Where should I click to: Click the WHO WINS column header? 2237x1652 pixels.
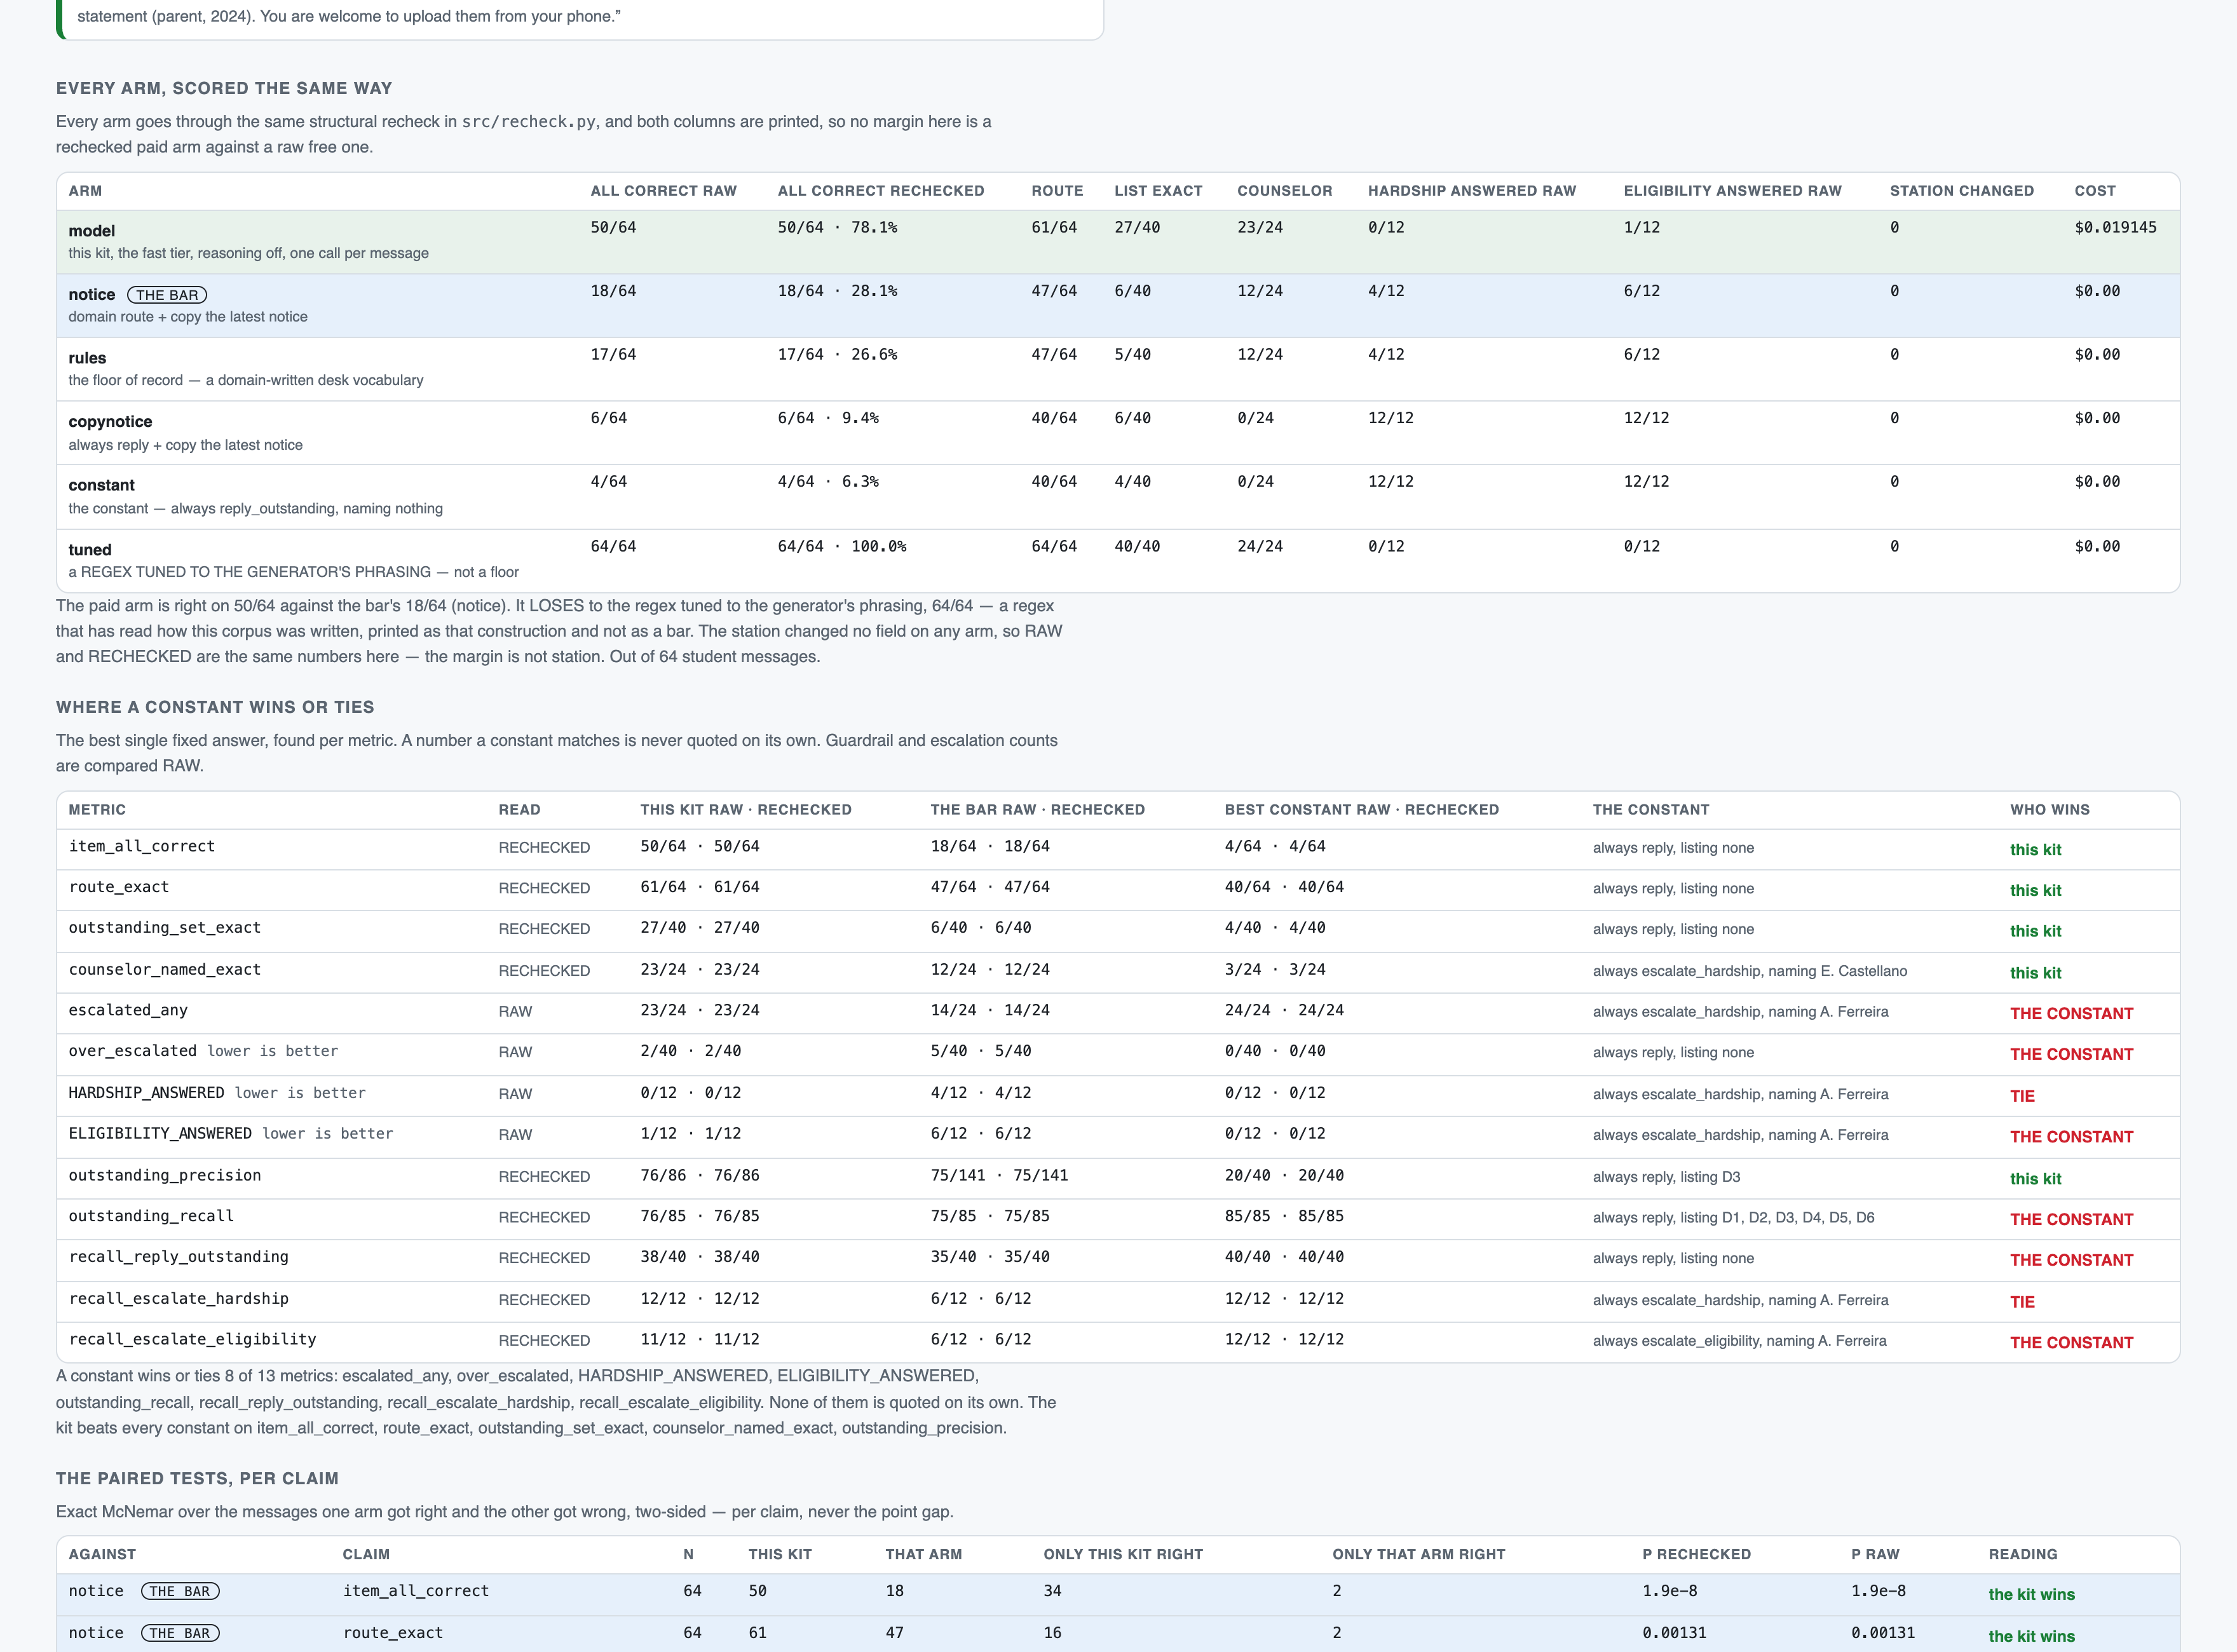point(2049,810)
